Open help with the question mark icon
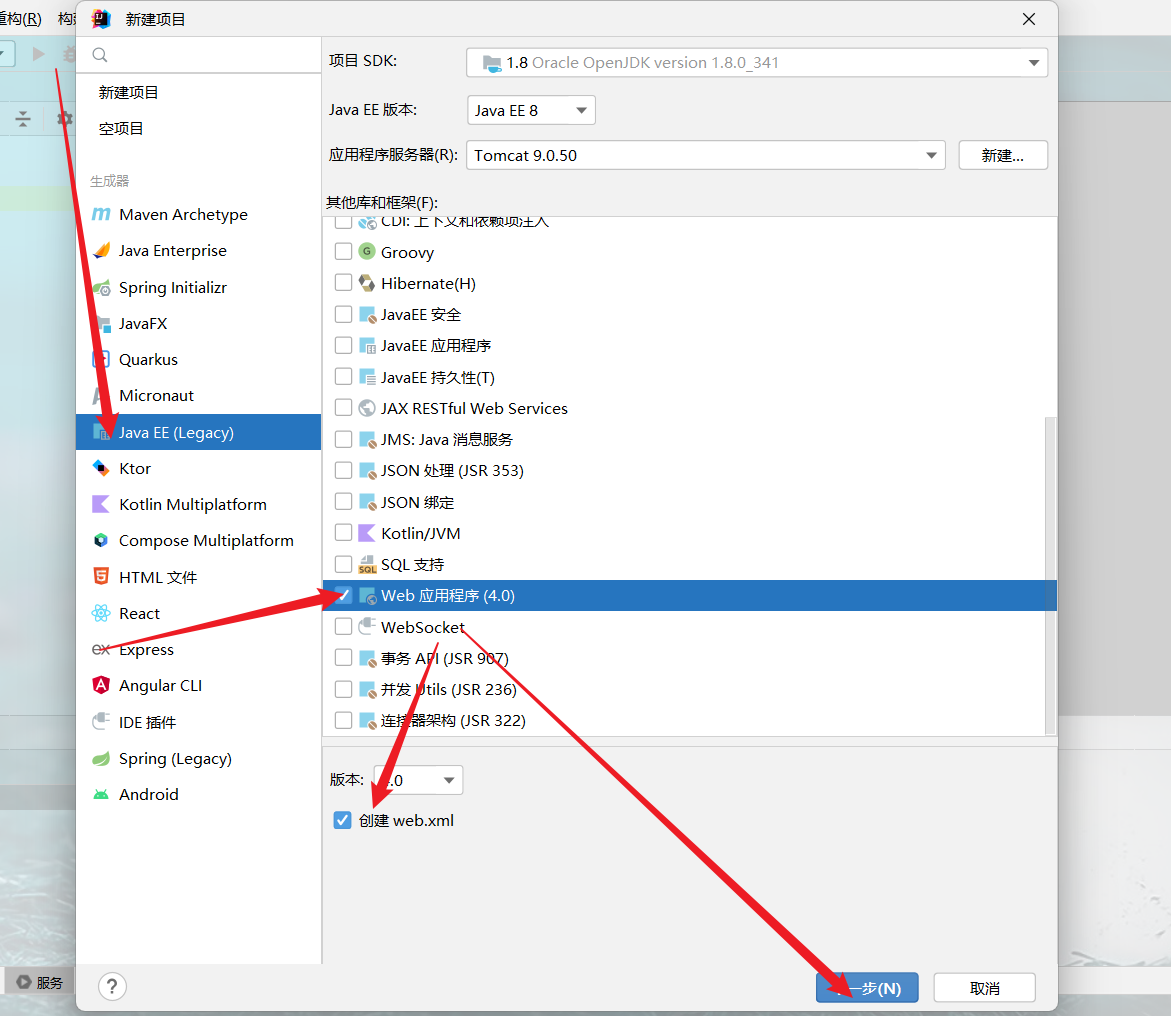This screenshot has width=1171, height=1016. [112, 987]
